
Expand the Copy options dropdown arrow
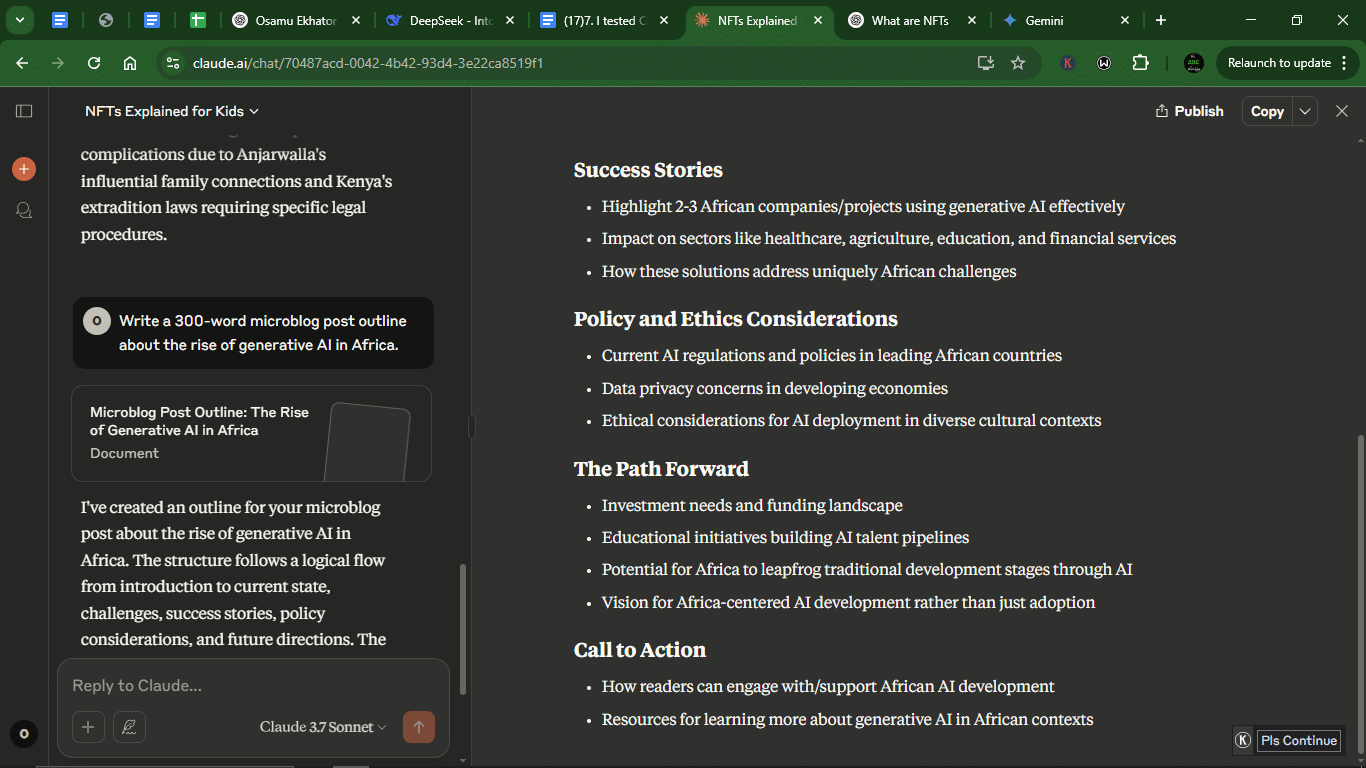pyautogui.click(x=1305, y=111)
